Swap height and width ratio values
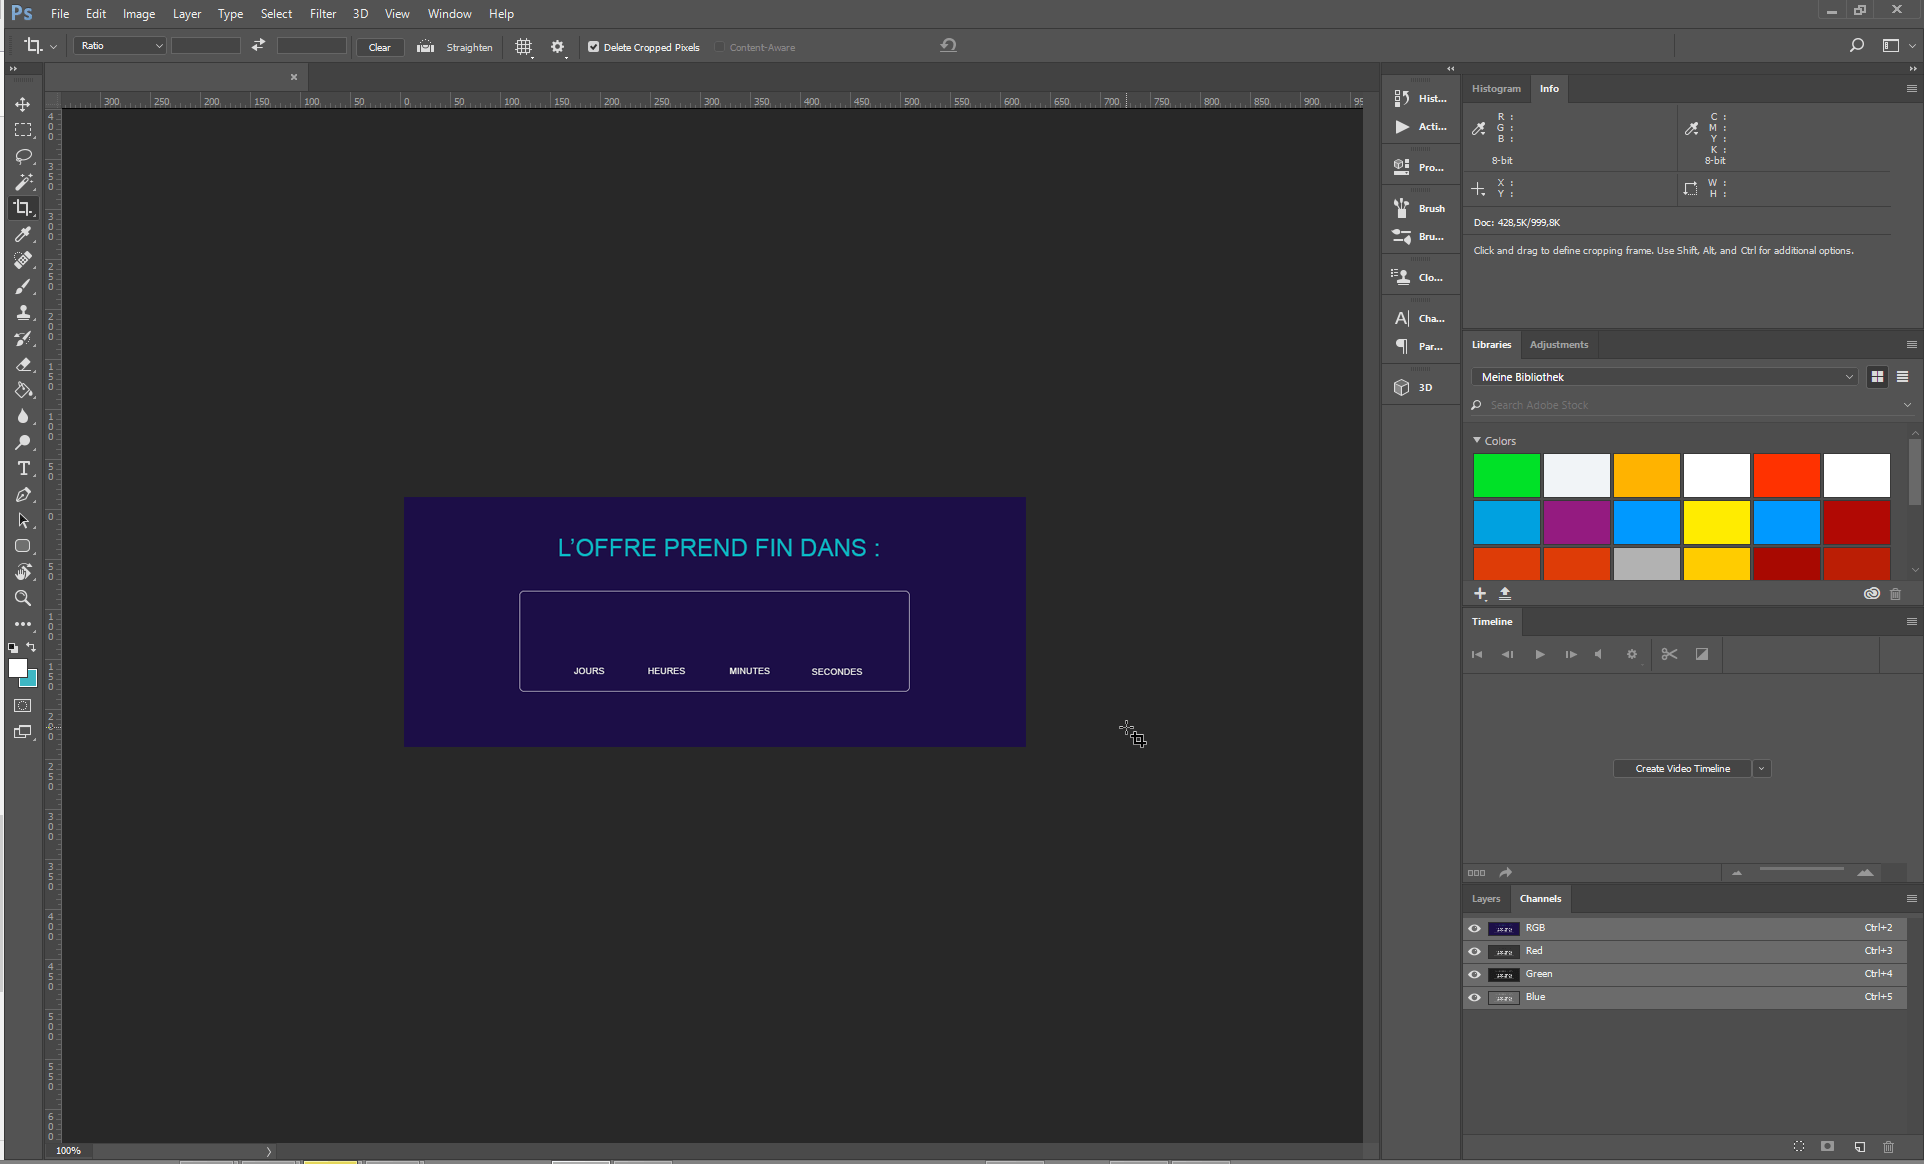 pyautogui.click(x=258, y=46)
